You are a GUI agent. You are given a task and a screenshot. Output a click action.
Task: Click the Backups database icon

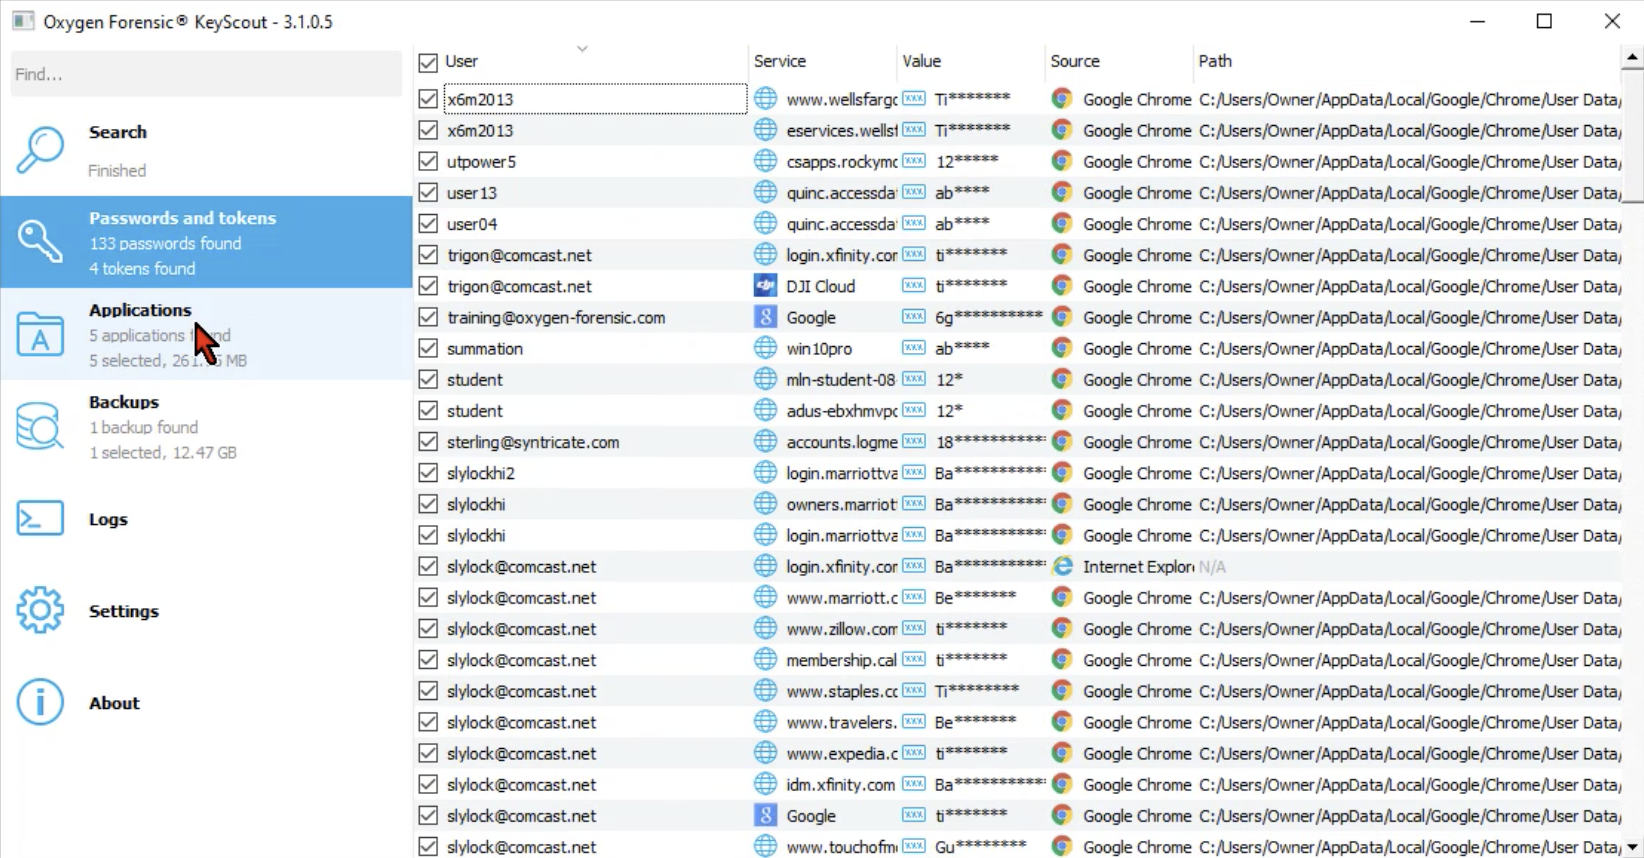click(40, 426)
